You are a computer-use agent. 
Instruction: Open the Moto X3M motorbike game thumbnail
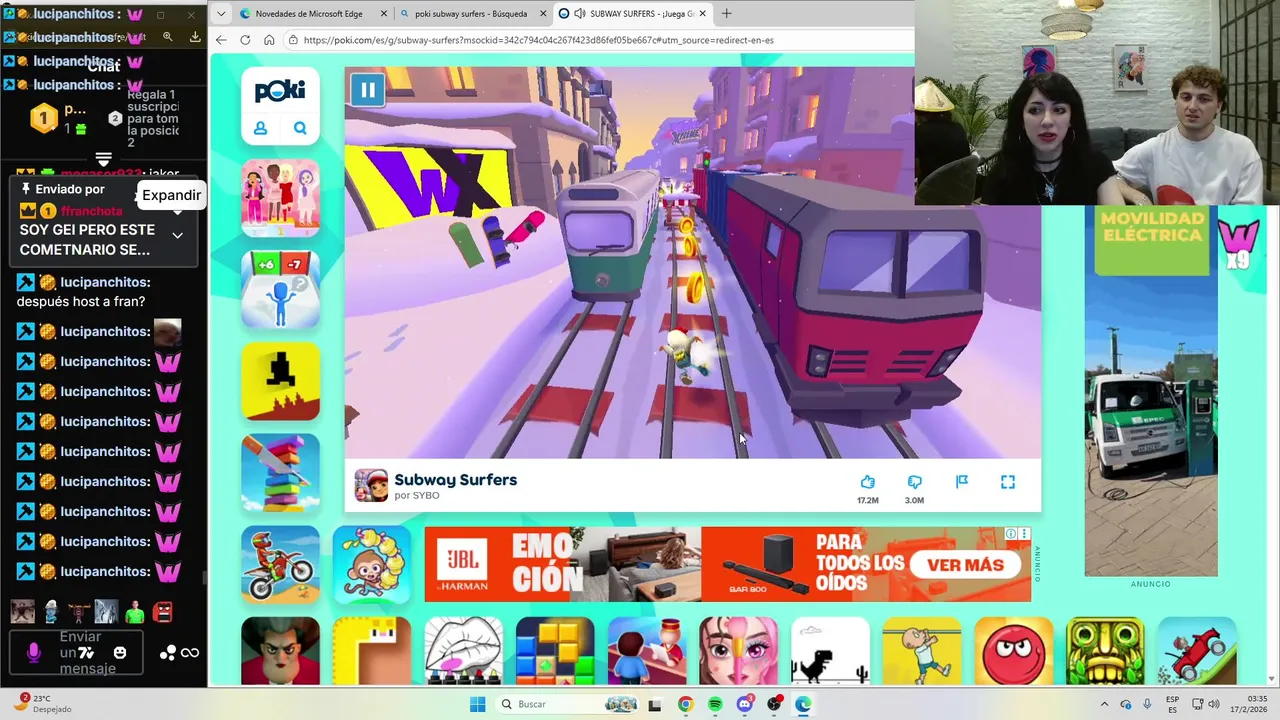coord(280,565)
